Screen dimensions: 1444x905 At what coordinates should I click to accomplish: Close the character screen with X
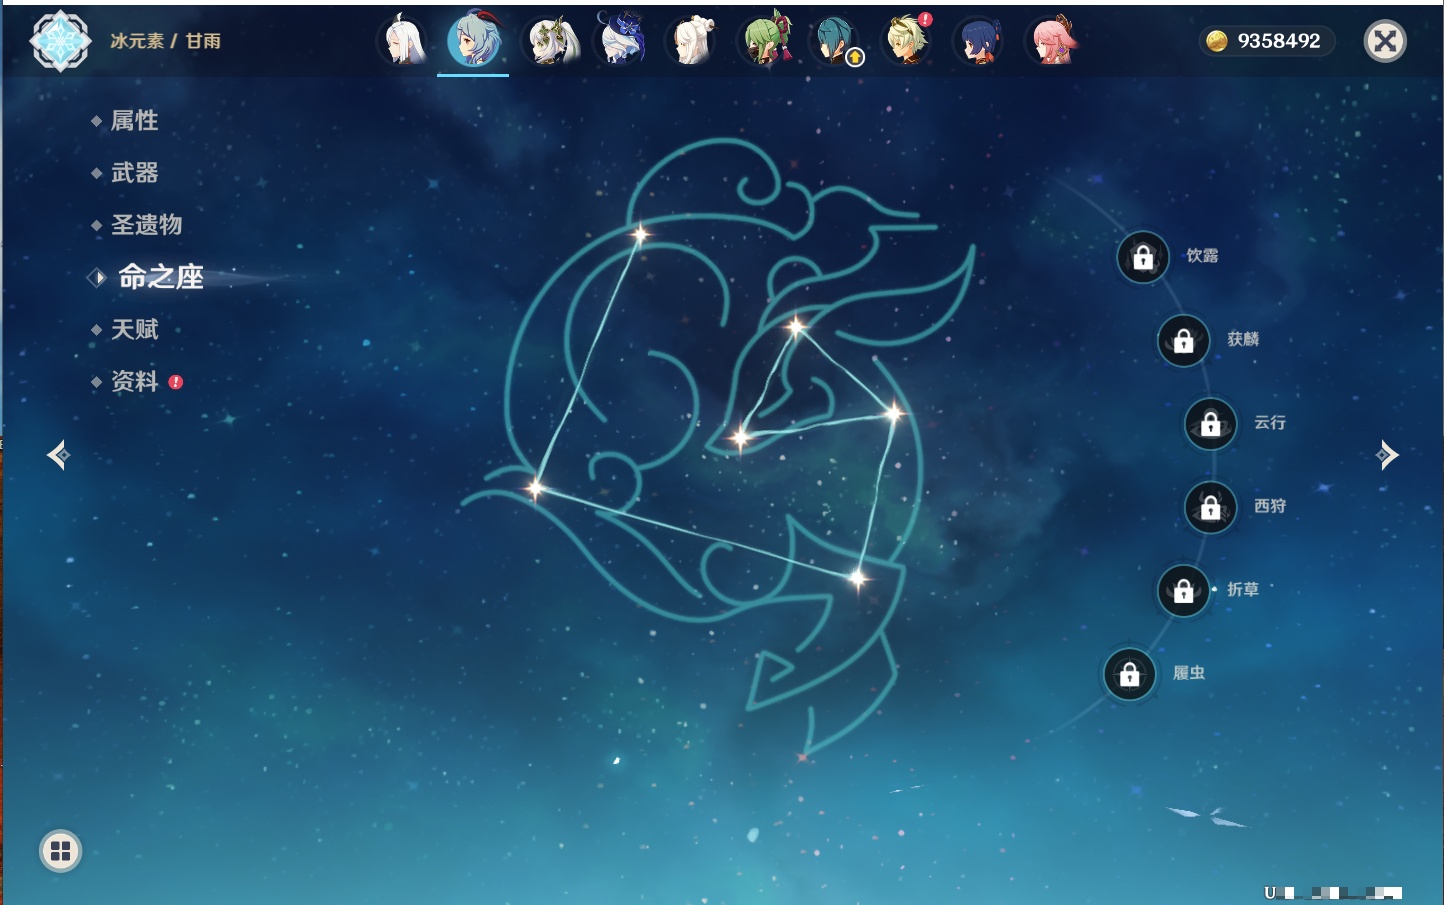[1385, 41]
